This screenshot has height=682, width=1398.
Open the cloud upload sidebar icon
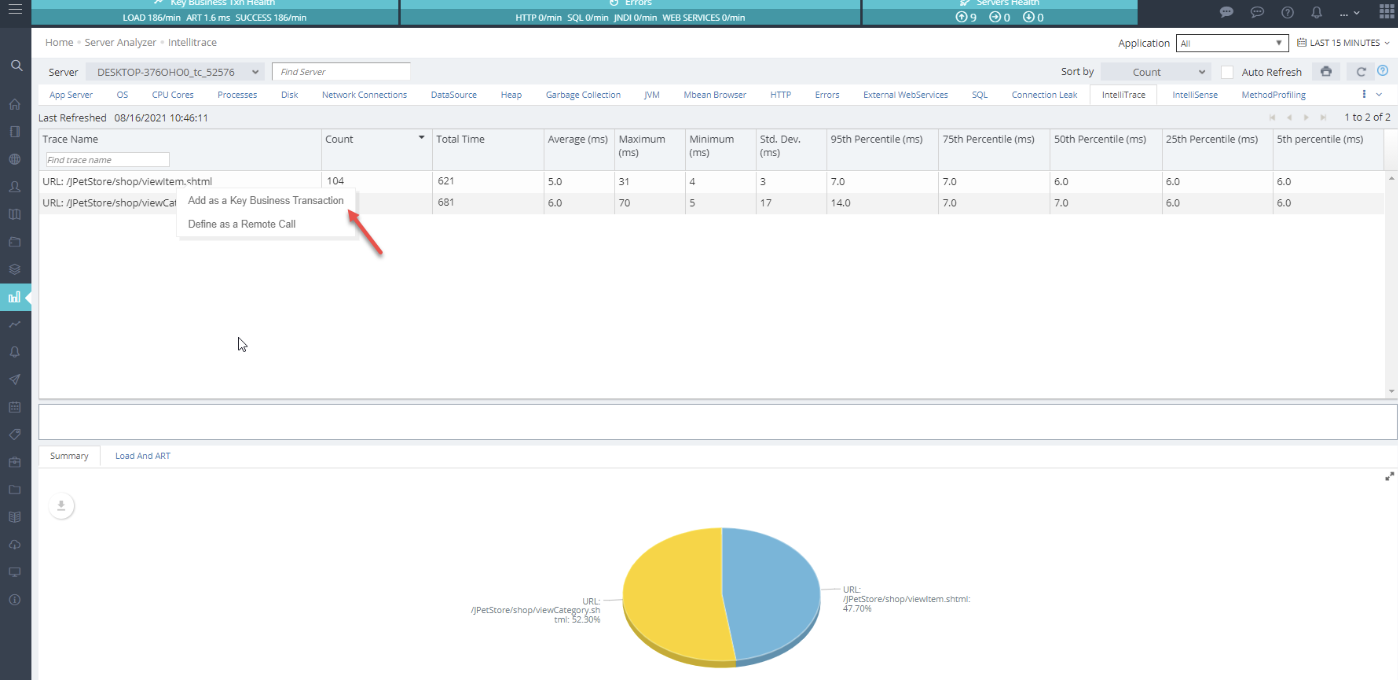(15, 545)
